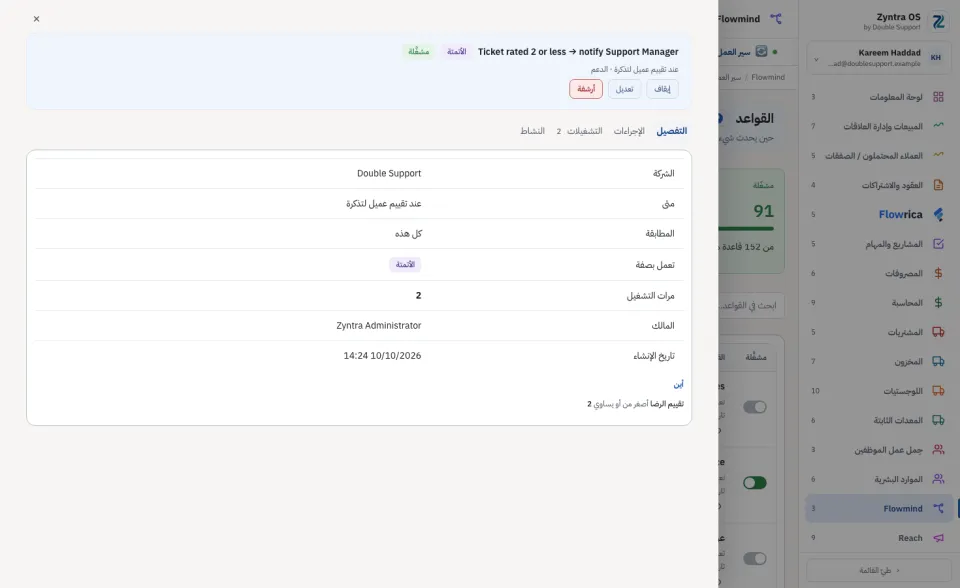Close the rule detail panel
This screenshot has height=588, width=960.
(x=36, y=19)
